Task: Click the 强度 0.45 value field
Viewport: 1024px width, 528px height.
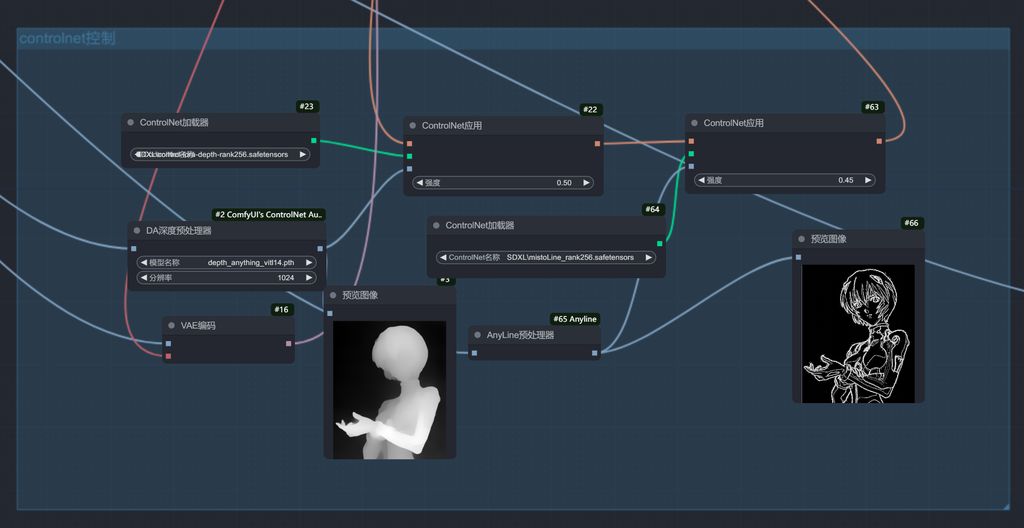Action: coord(785,181)
